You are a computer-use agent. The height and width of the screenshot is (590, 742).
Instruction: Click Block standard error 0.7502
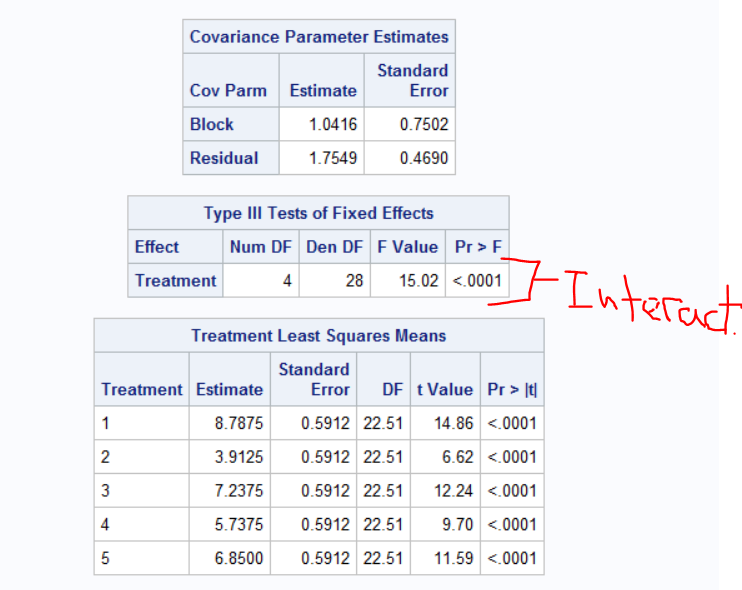coord(424,124)
